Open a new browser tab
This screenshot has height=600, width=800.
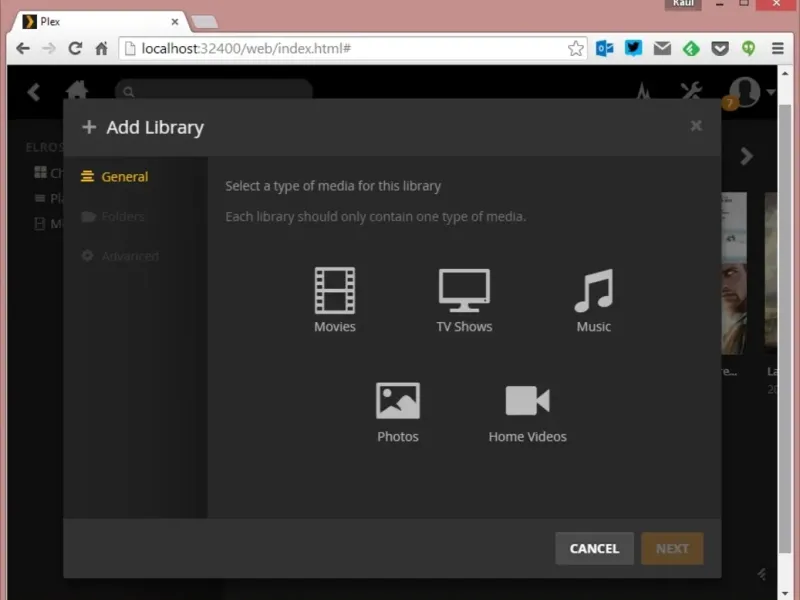pyautogui.click(x=204, y=22)
